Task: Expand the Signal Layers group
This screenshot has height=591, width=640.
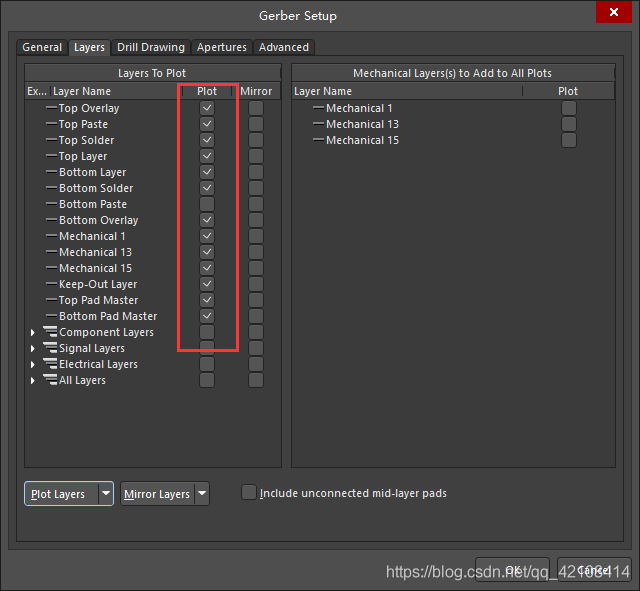Action: (x=33, y=349)
